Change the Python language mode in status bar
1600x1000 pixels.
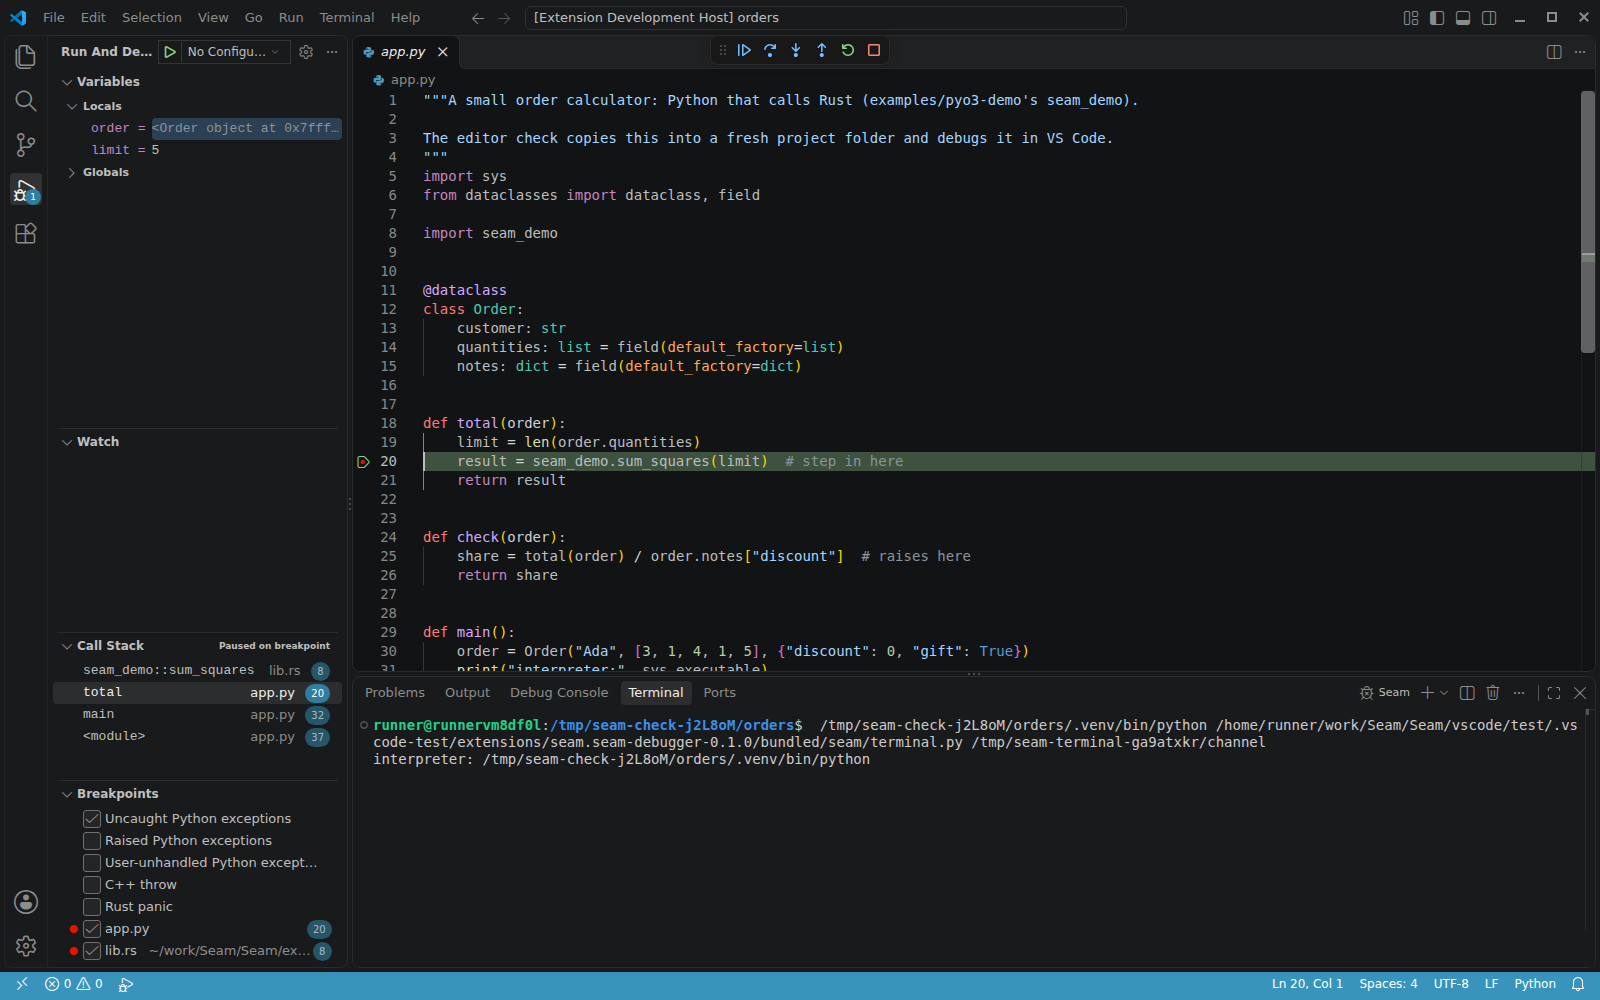tap(1535, 984)
